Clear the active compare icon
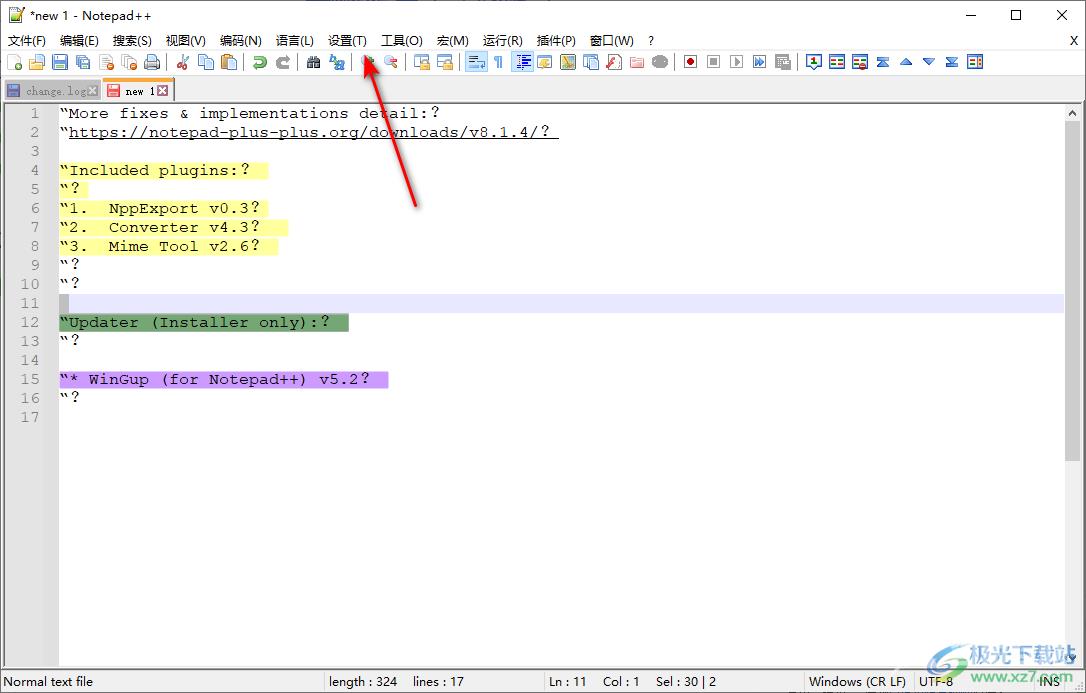Viewport: 1086px width, 693px height. pyautogui.click(x=860, y=62)
